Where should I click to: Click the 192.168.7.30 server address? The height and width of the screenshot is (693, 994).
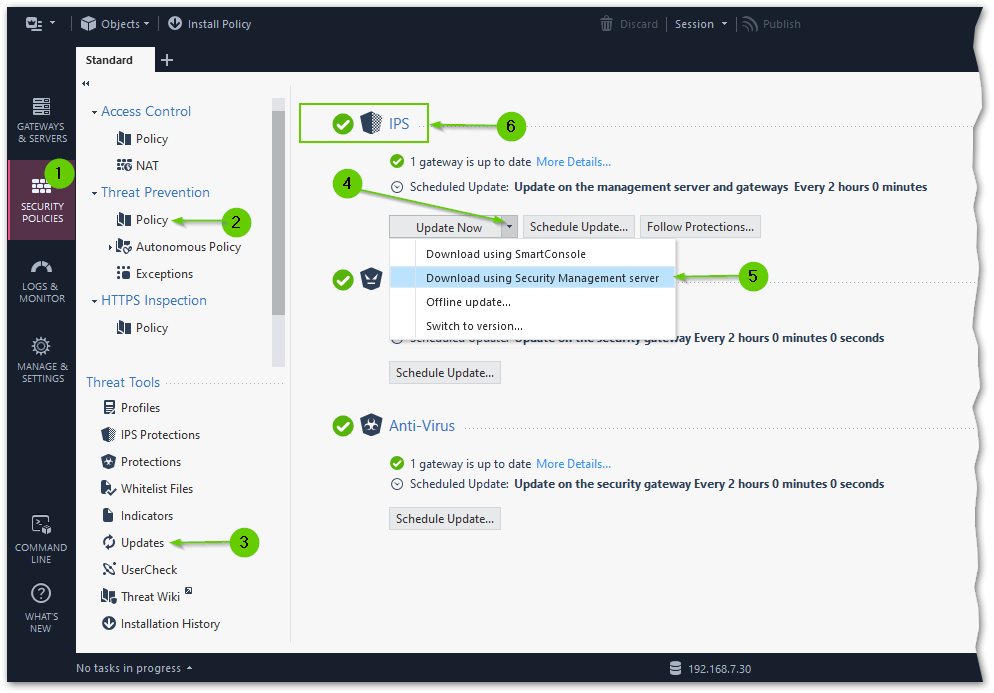point(720,669)
